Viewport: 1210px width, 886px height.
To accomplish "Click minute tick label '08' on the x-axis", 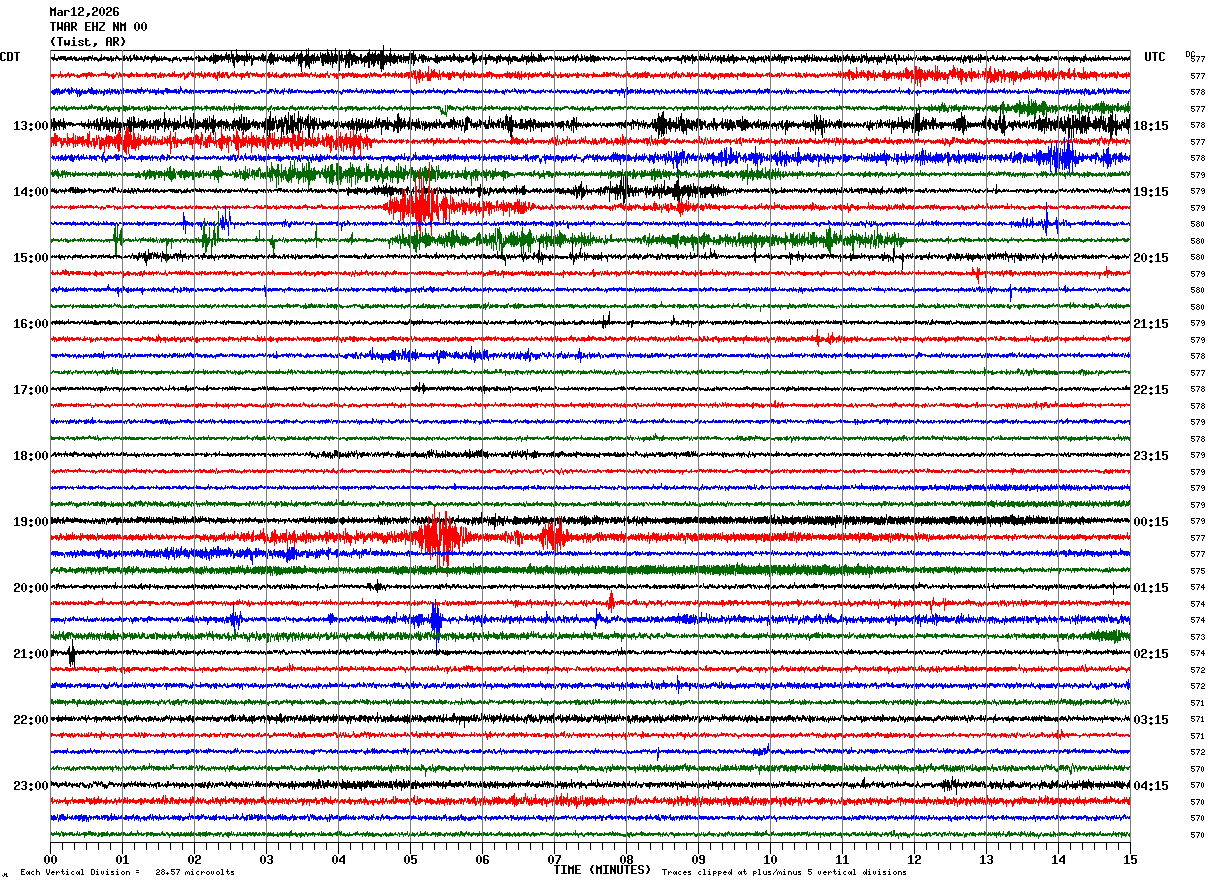I will tap(626, 859).
